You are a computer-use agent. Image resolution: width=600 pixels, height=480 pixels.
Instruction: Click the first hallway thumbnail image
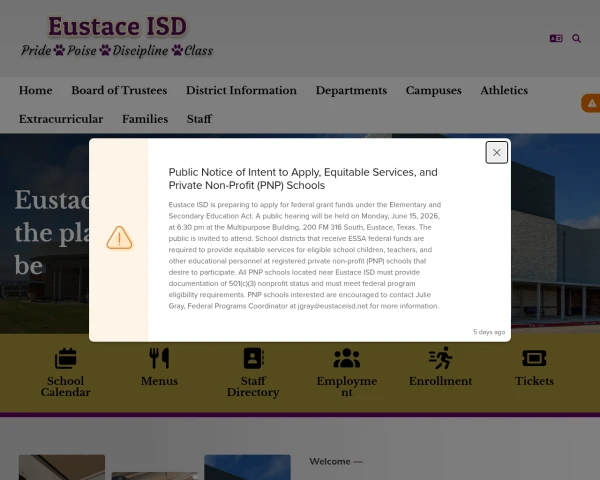click(x=62, y=467)
